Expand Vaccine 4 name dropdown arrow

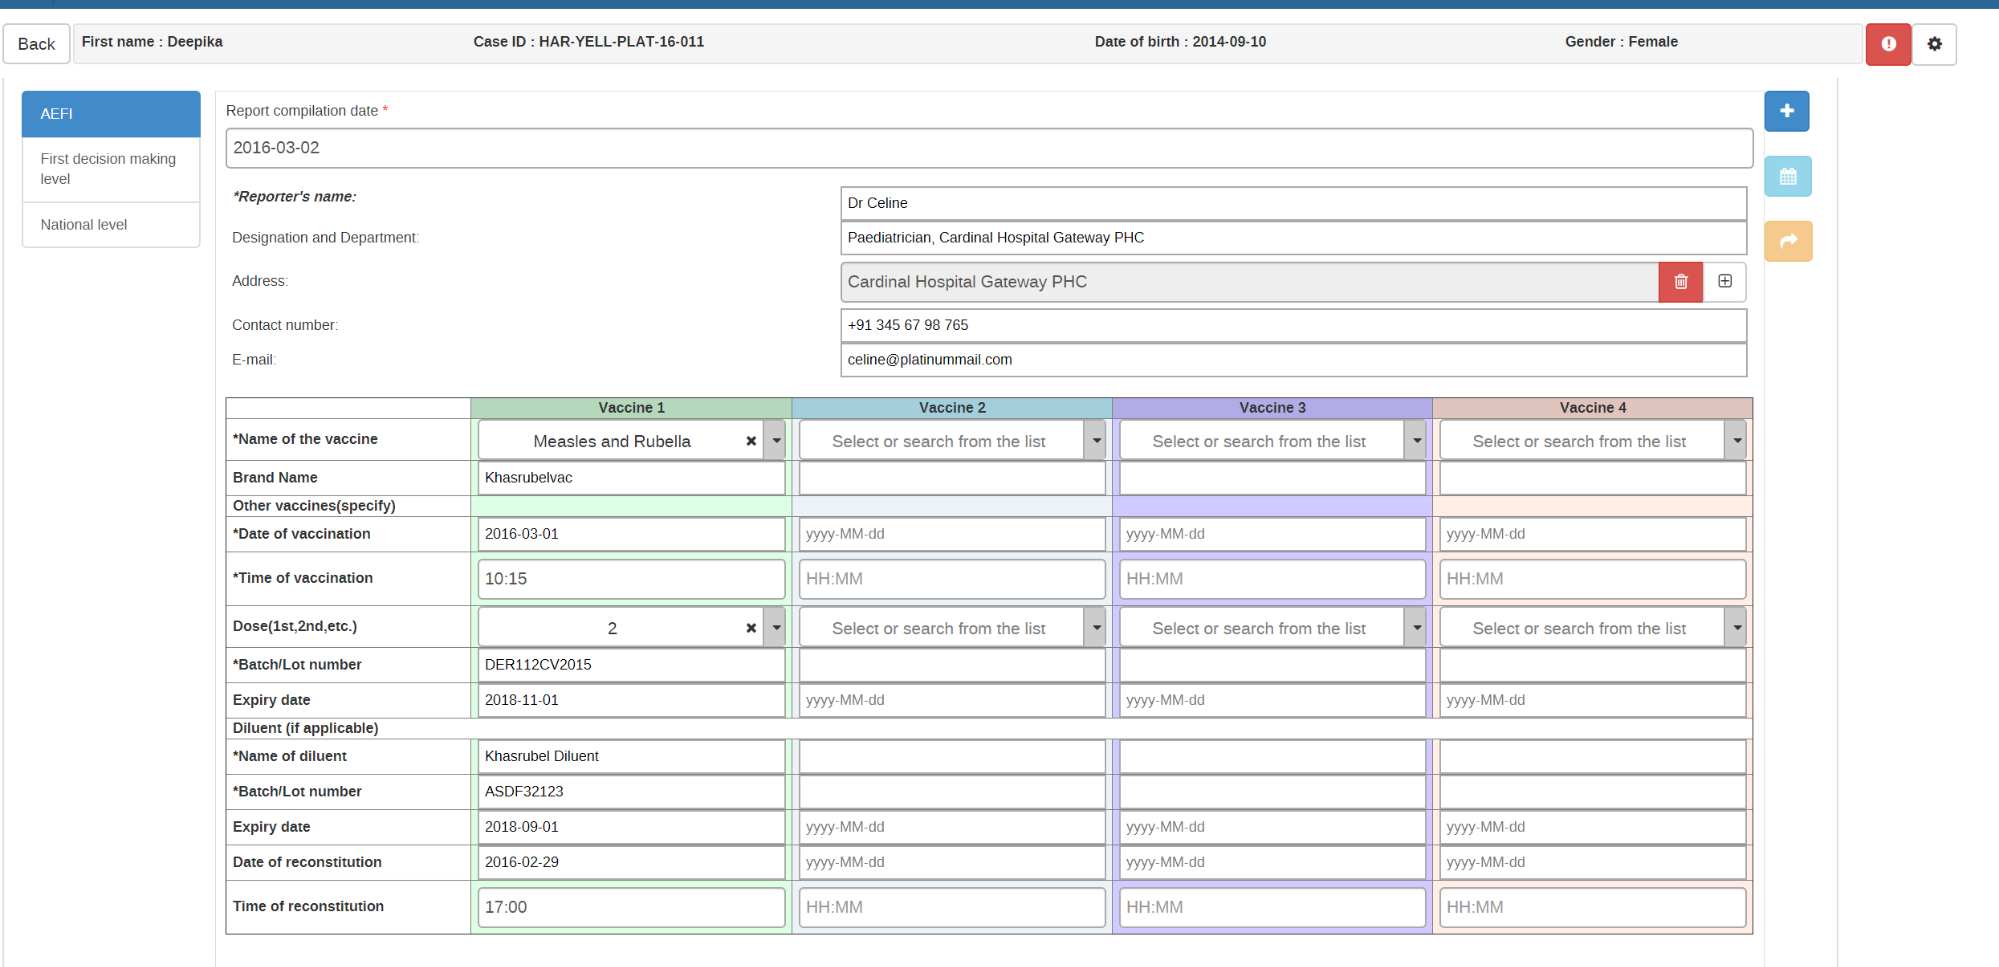point(1737,441)
